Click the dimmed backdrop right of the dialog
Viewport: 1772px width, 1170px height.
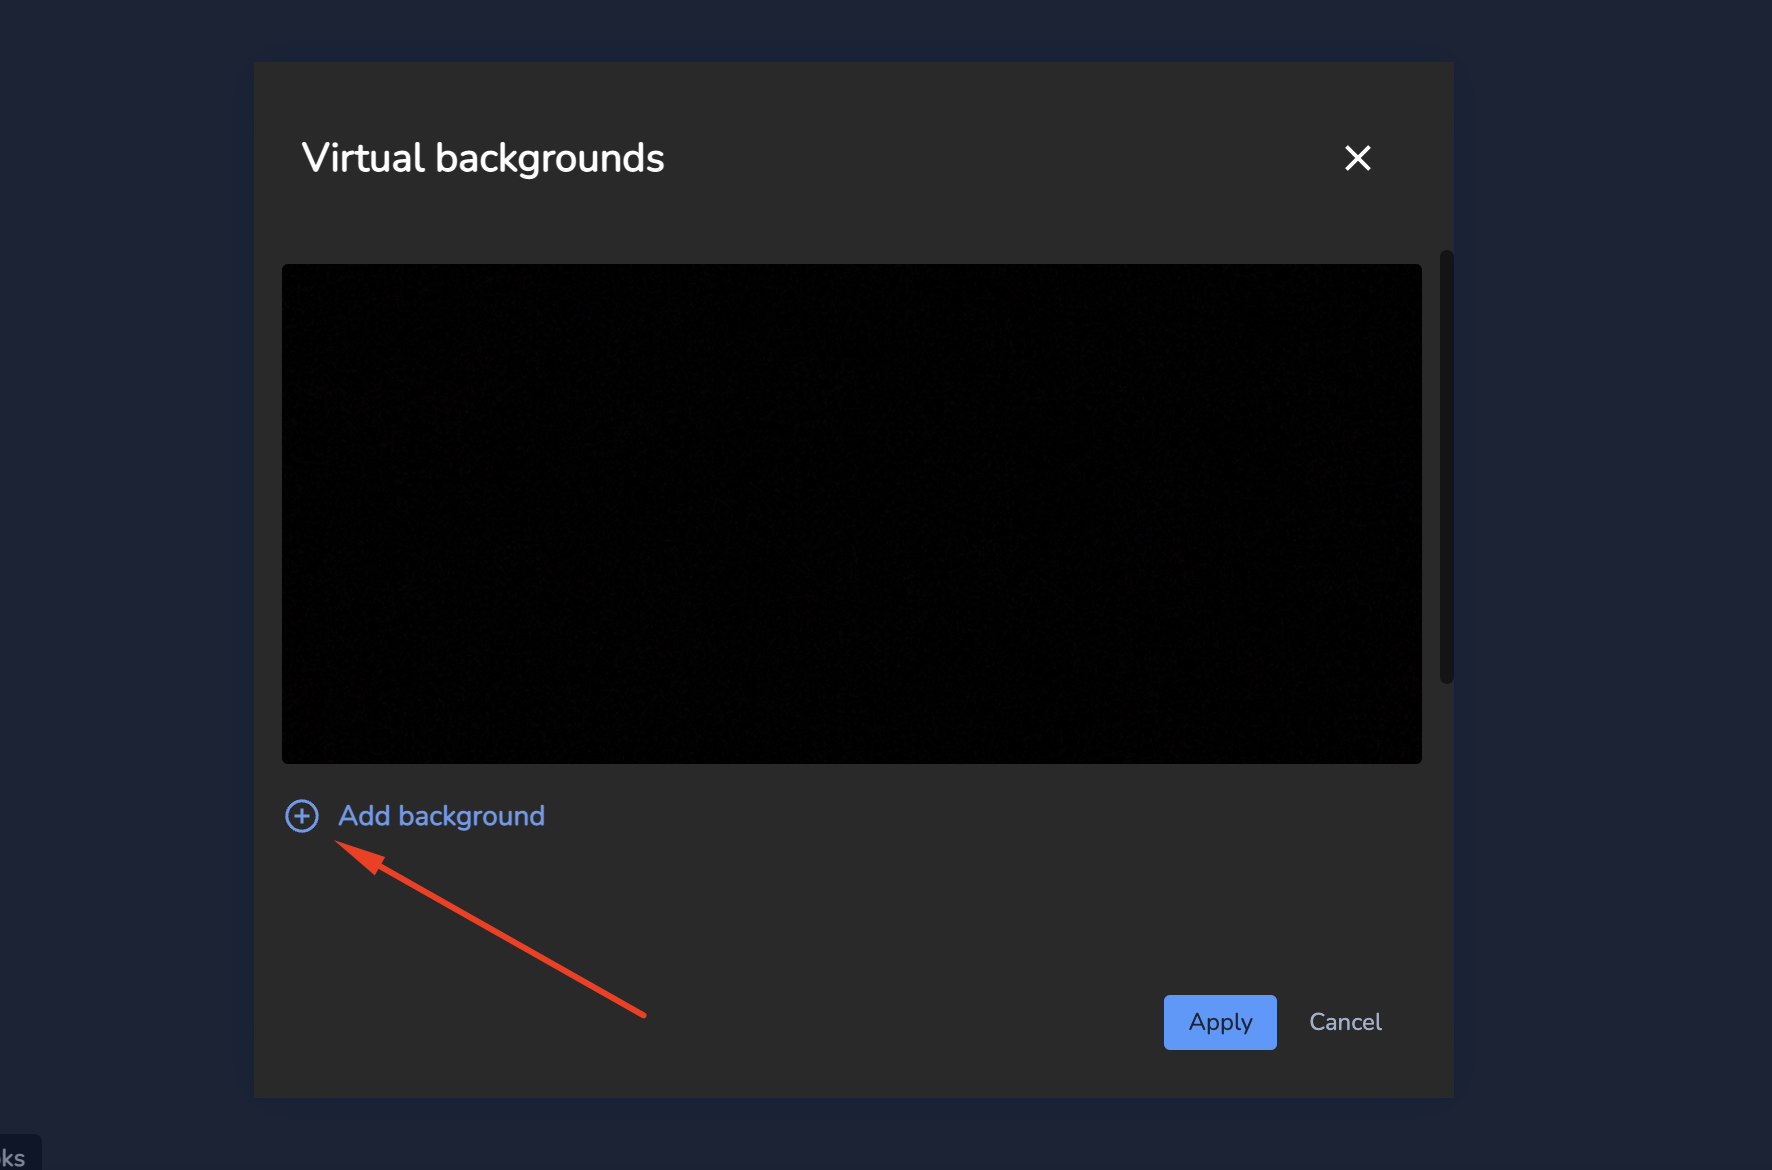(x=1612, y=580)
